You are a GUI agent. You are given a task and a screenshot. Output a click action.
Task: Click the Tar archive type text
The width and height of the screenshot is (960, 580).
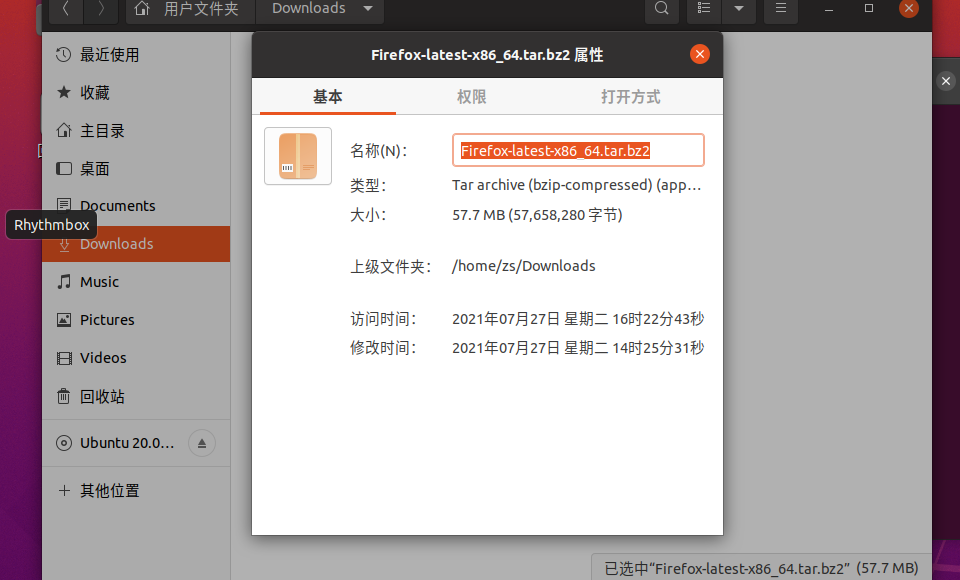pos(576,185)
